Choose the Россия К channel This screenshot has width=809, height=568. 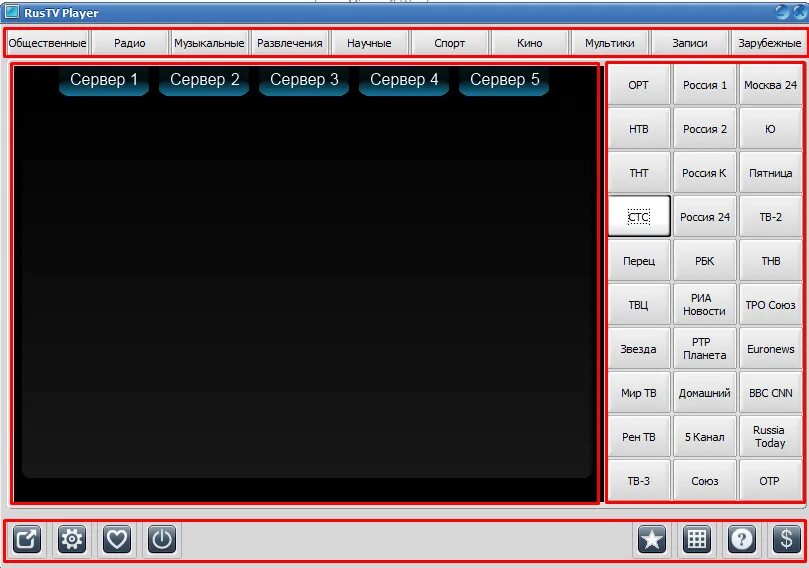pos(705,173)
